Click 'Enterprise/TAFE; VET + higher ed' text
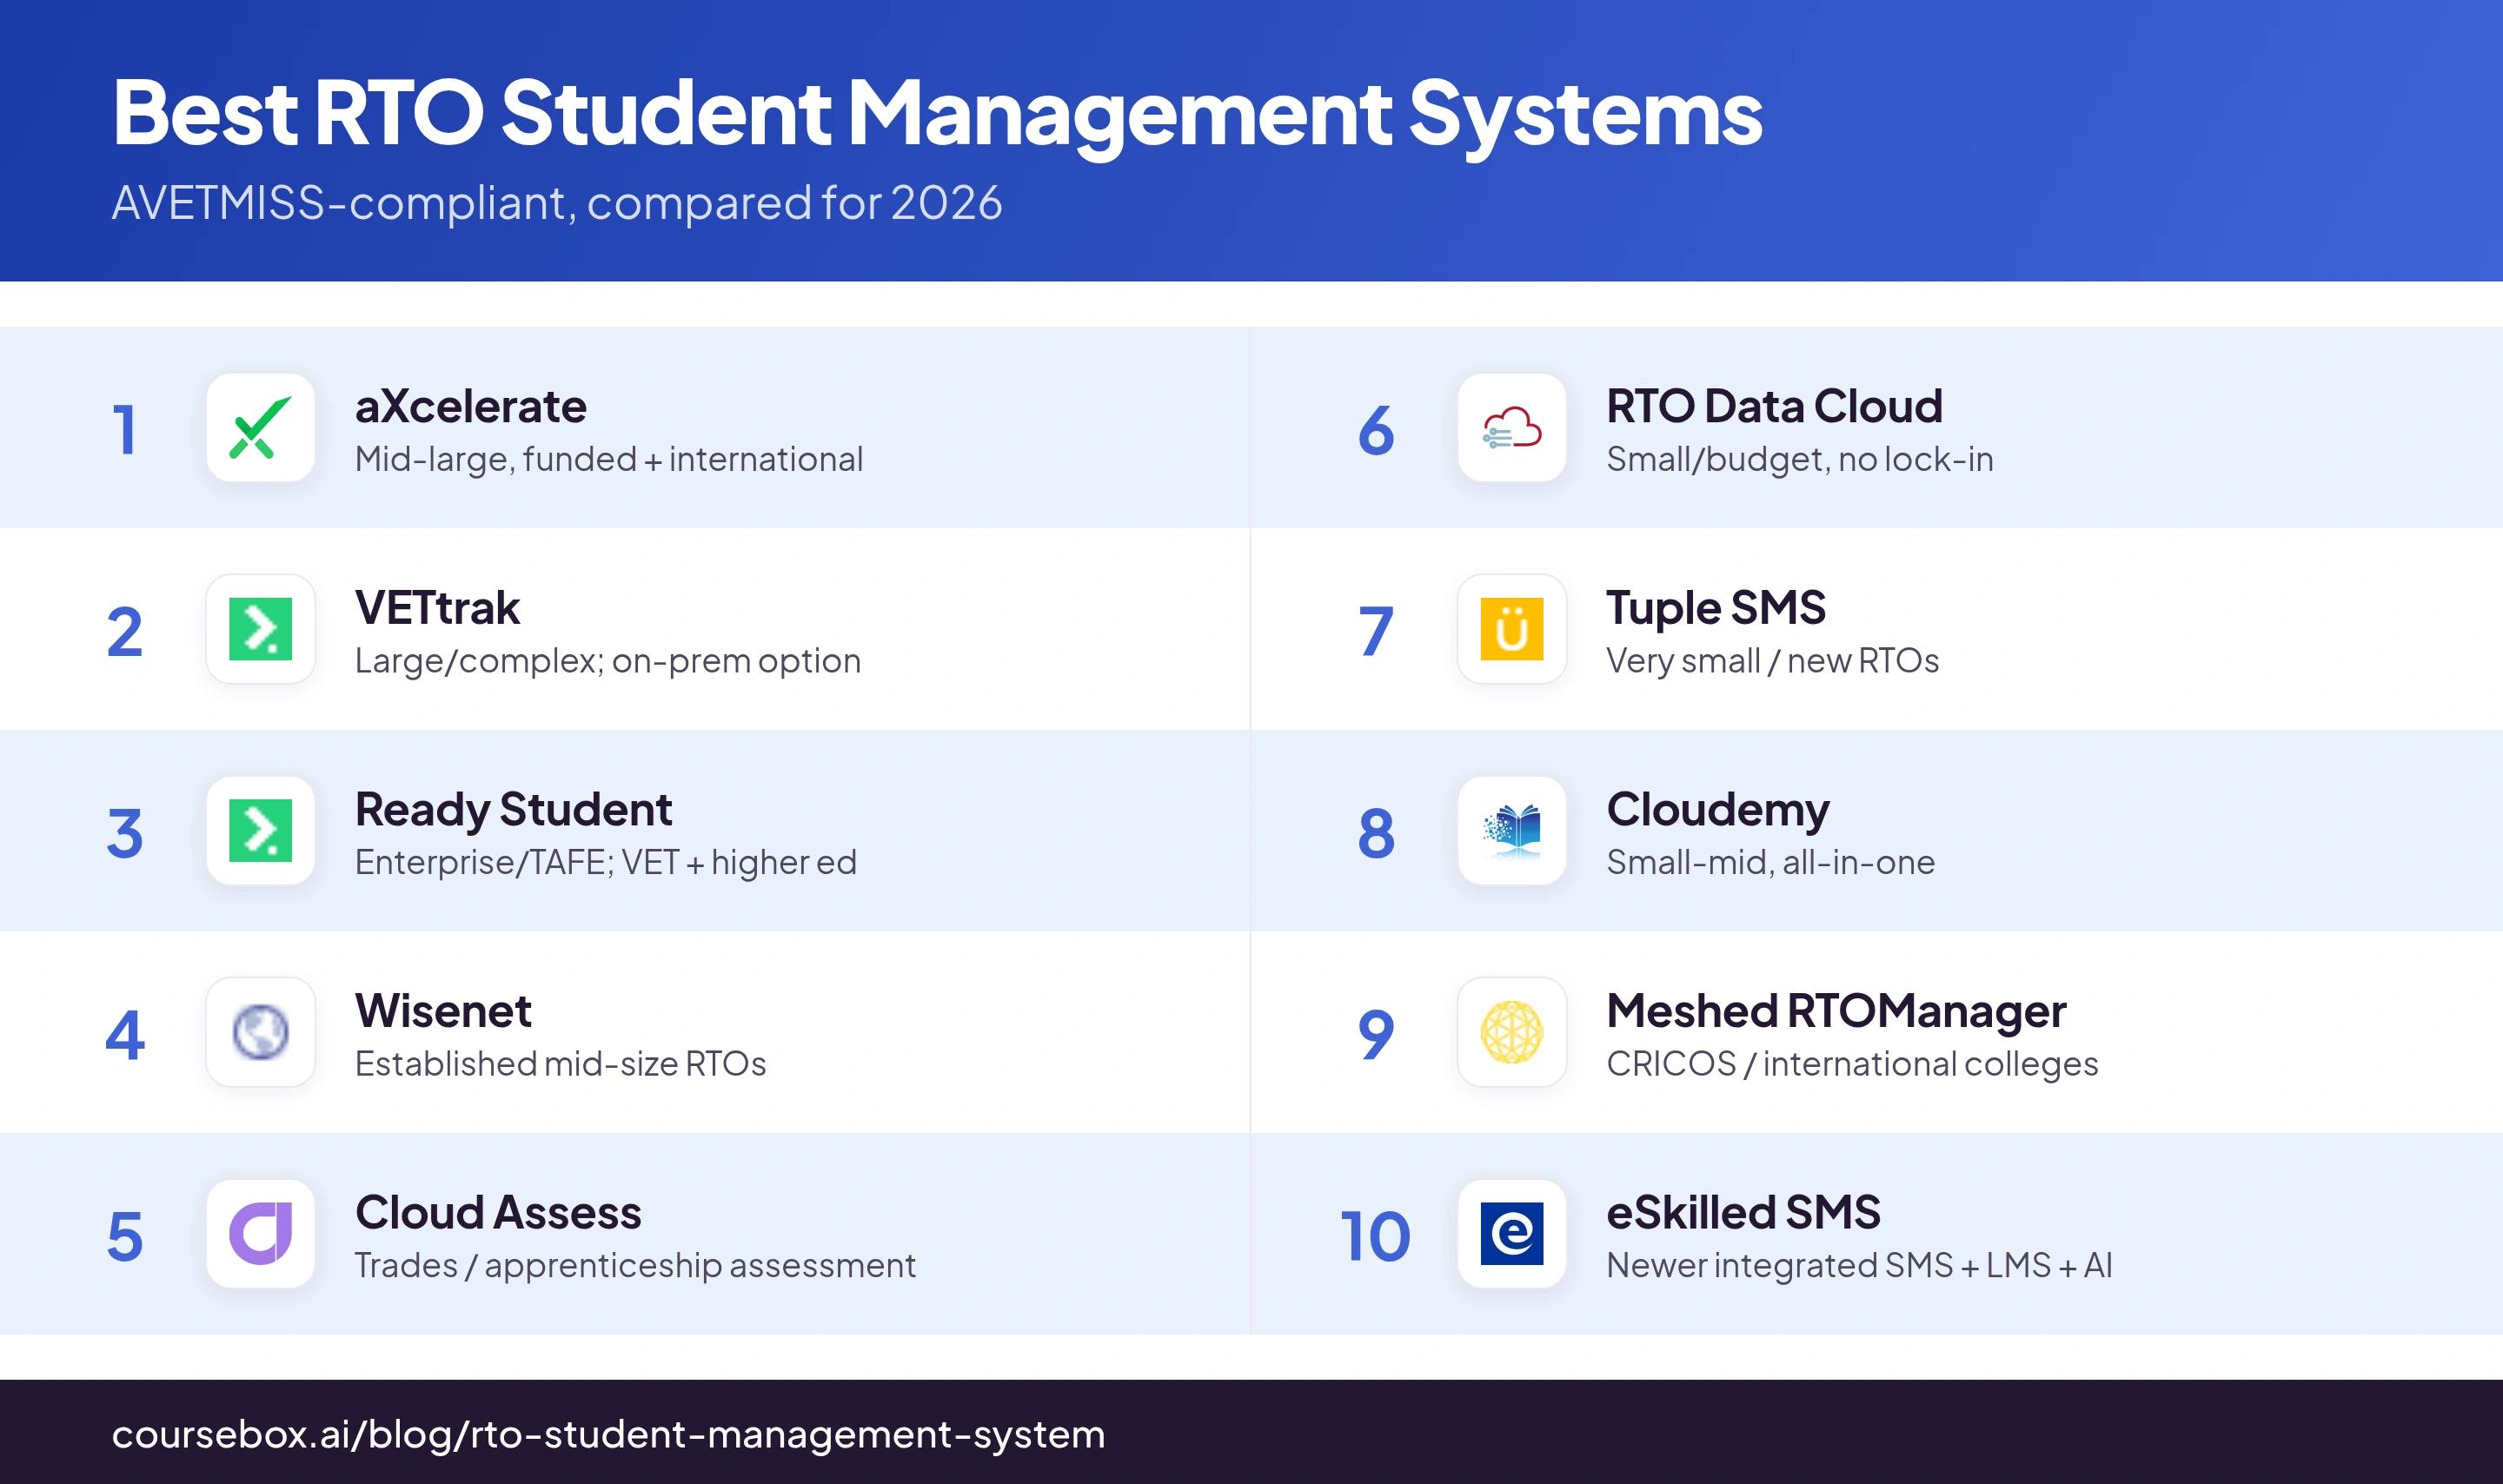 pyautogui.click(x=606, y=863)
